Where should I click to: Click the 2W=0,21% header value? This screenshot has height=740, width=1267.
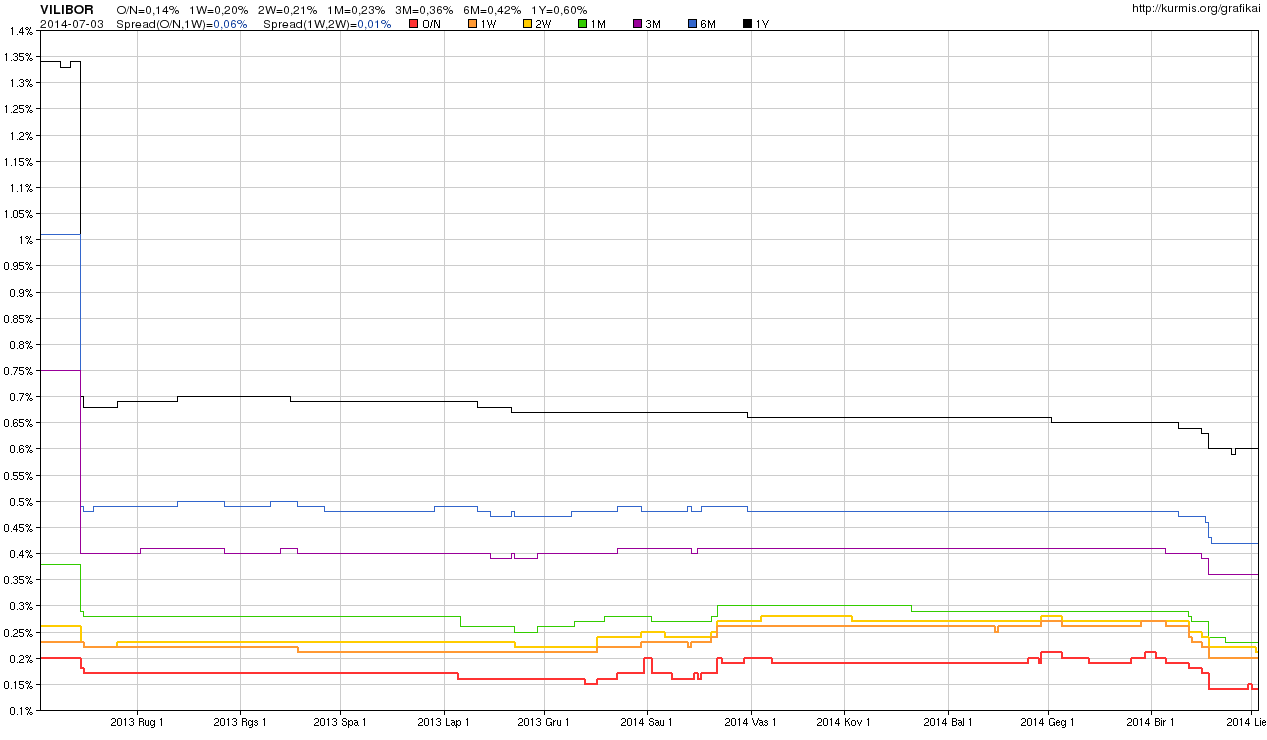288,10
